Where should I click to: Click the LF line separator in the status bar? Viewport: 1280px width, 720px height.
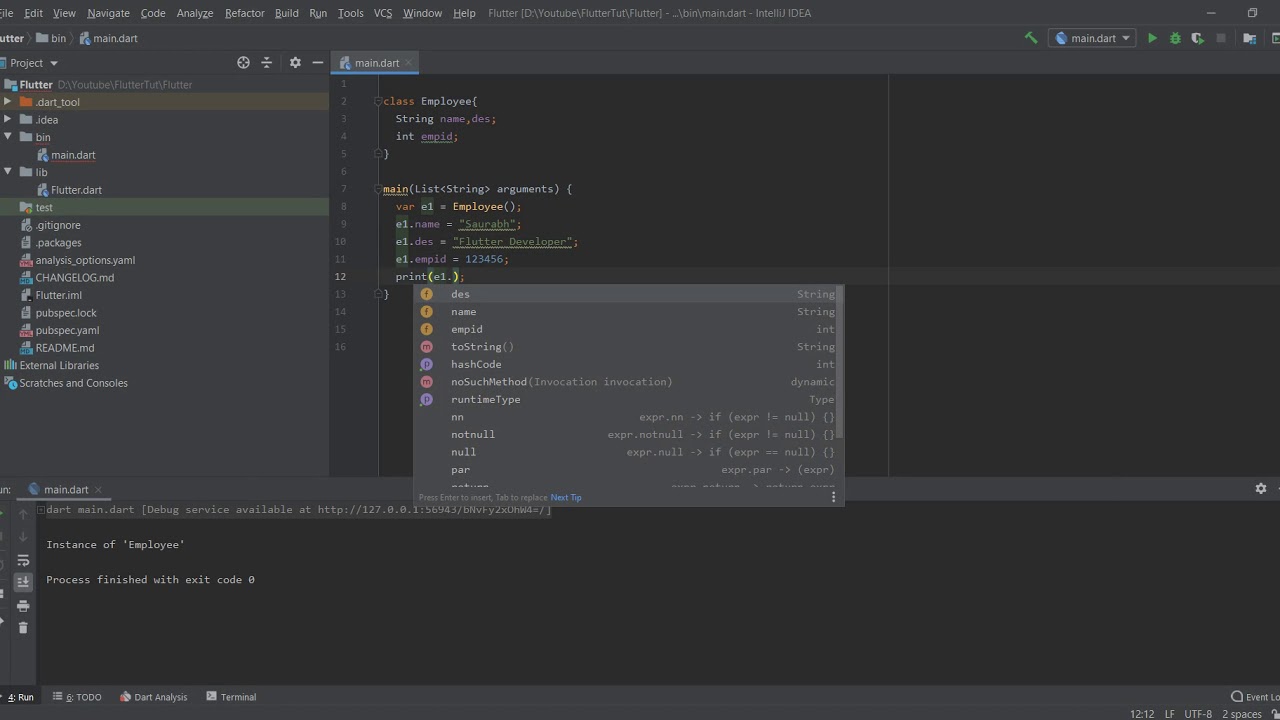coord(1170,714)
